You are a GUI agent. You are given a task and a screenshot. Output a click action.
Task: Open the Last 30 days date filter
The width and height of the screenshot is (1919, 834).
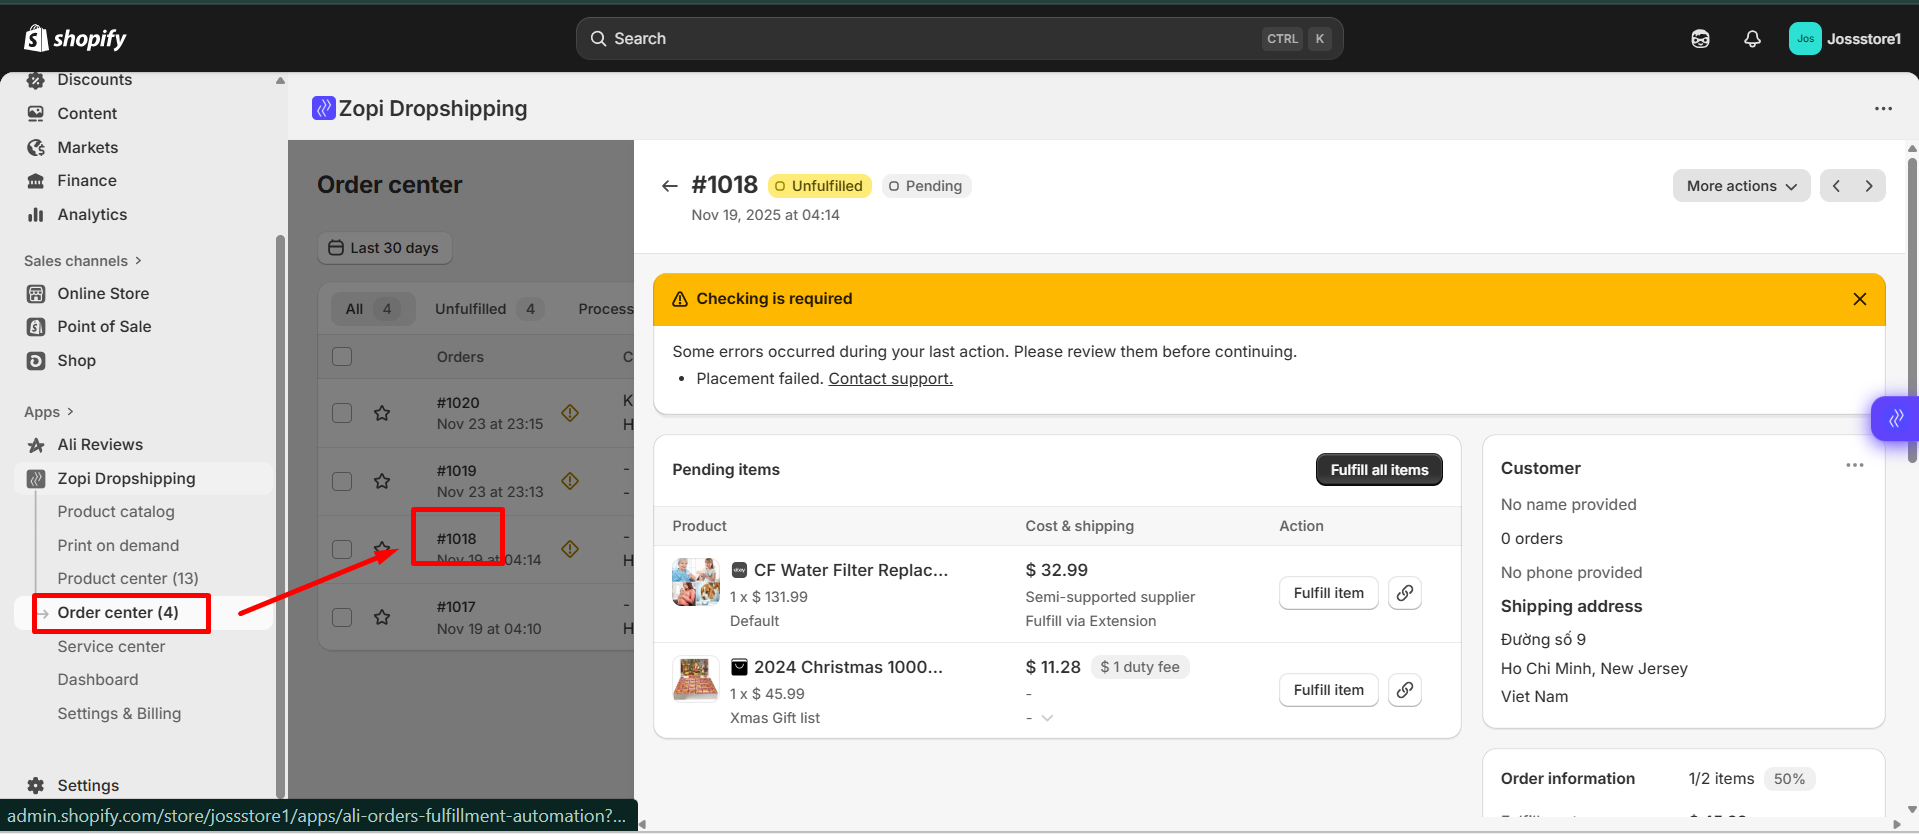pos(385,248)
